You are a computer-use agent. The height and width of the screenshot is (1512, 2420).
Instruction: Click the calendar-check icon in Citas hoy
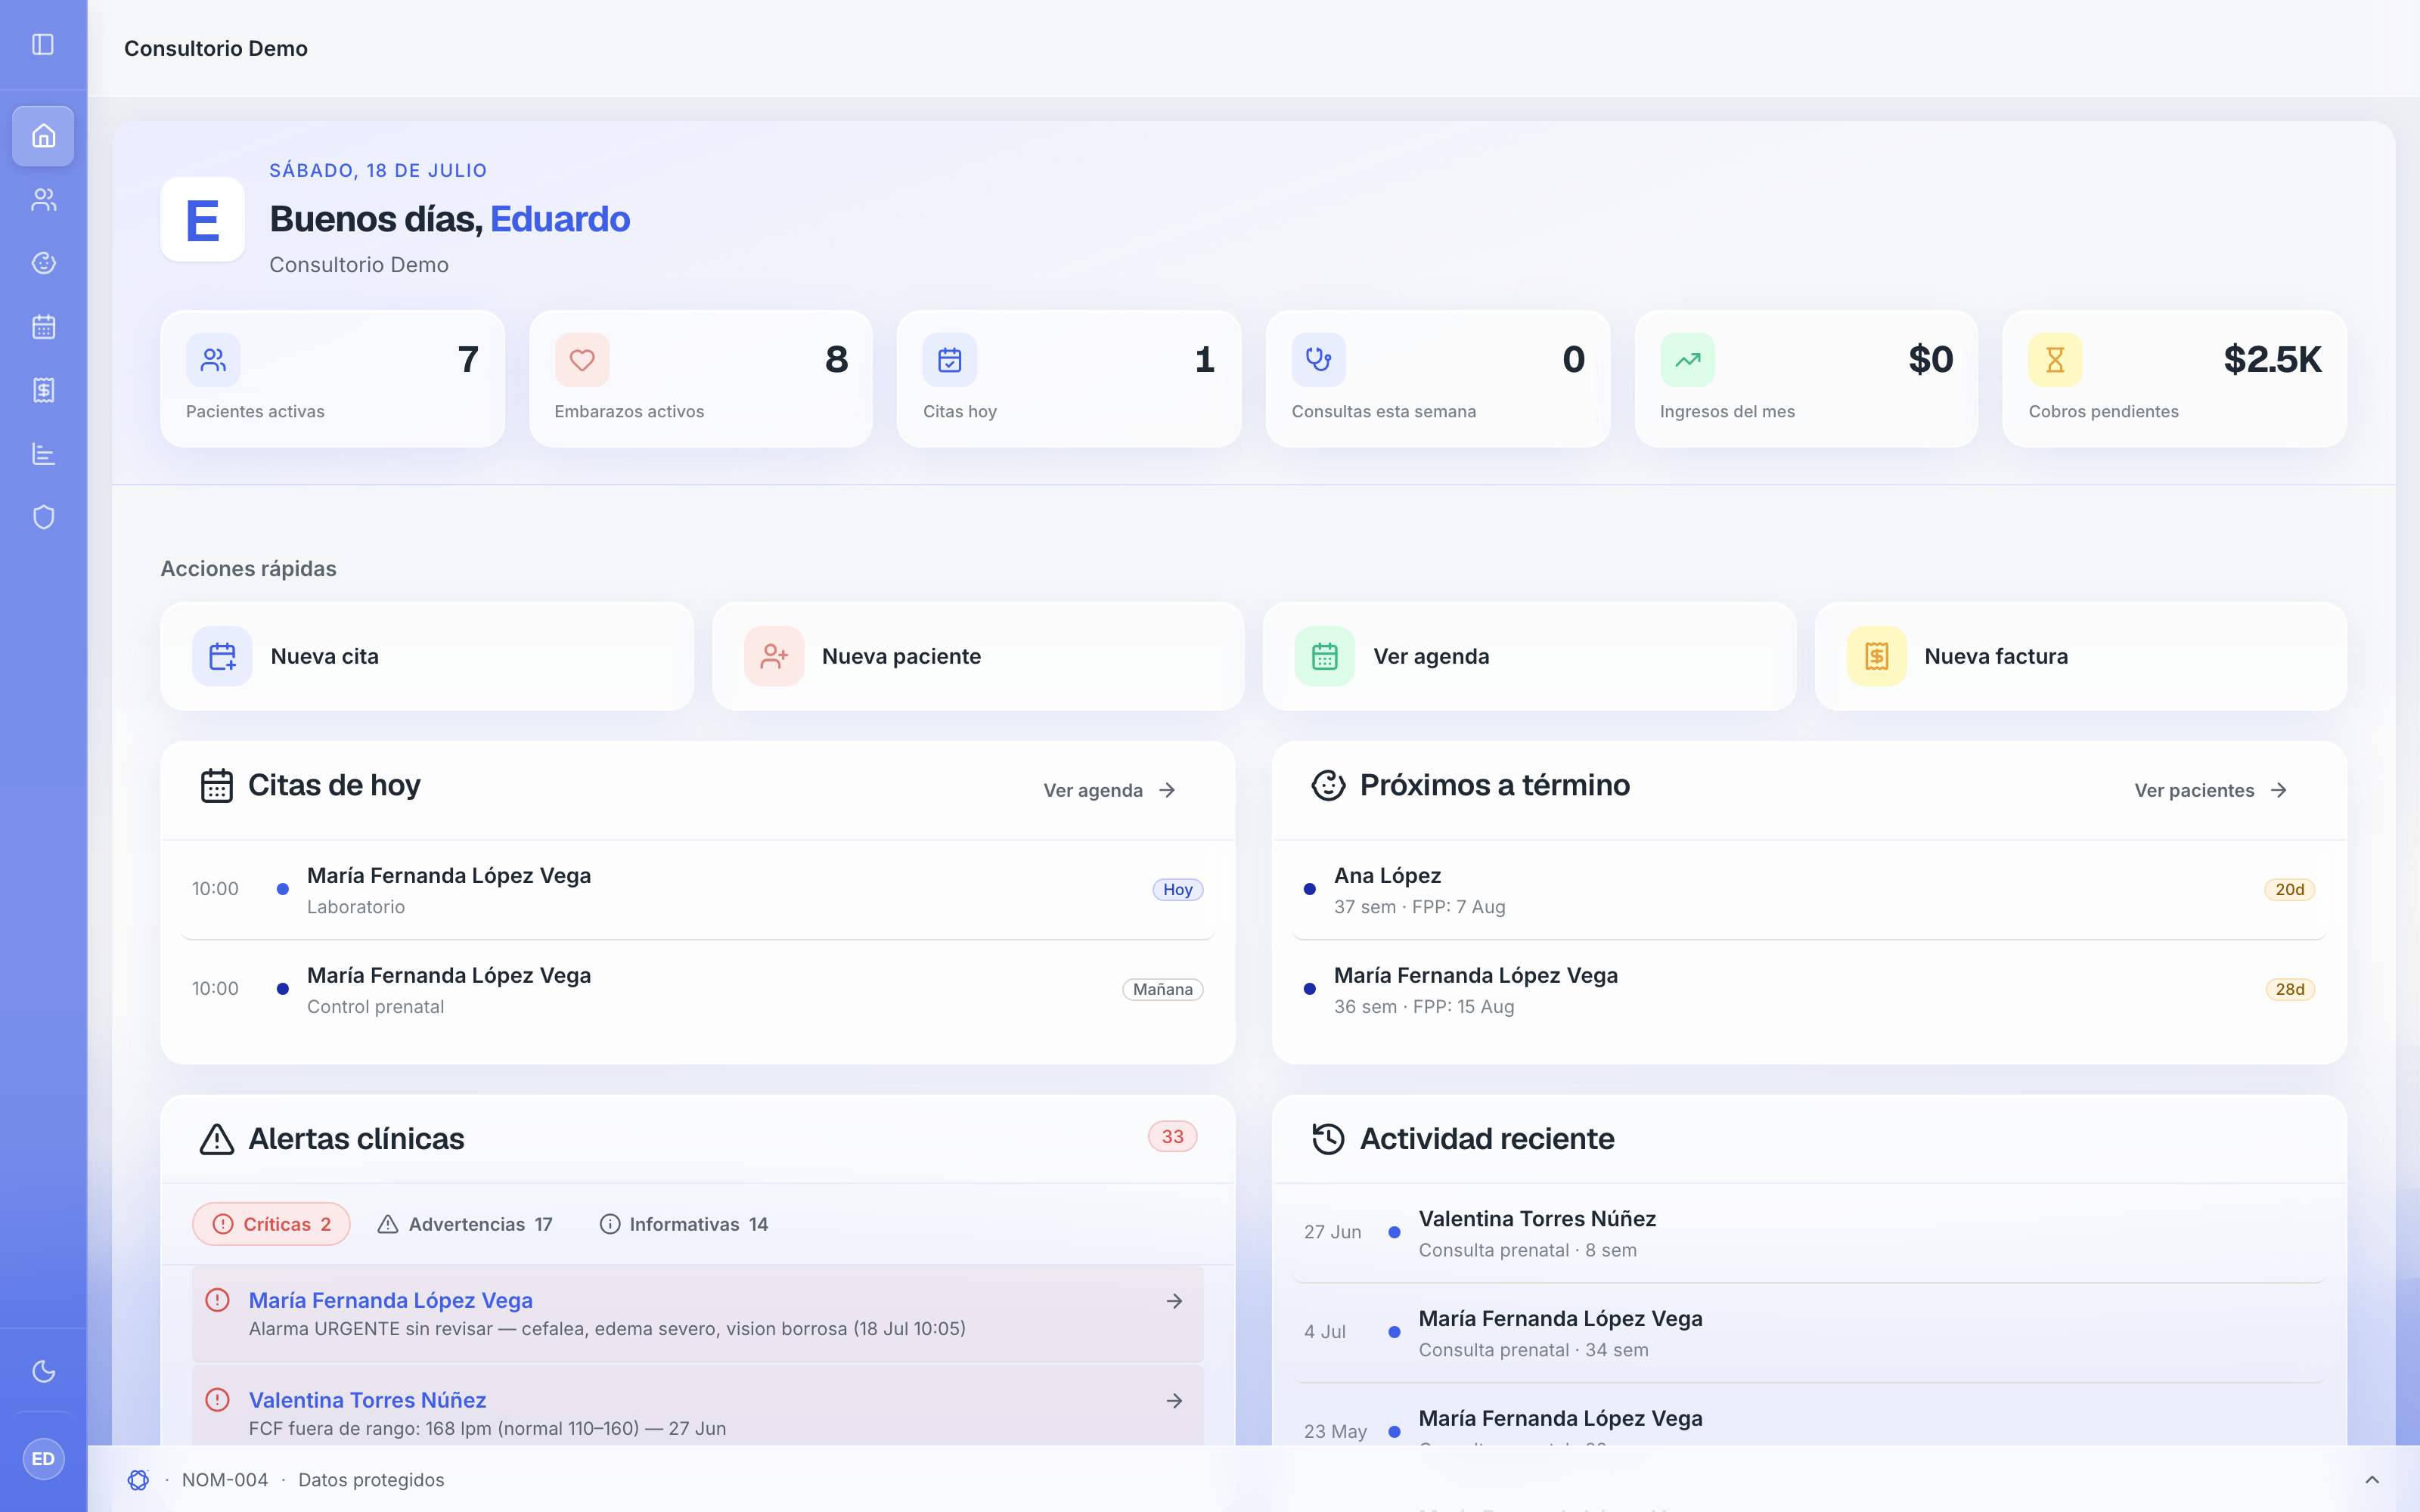950,360
